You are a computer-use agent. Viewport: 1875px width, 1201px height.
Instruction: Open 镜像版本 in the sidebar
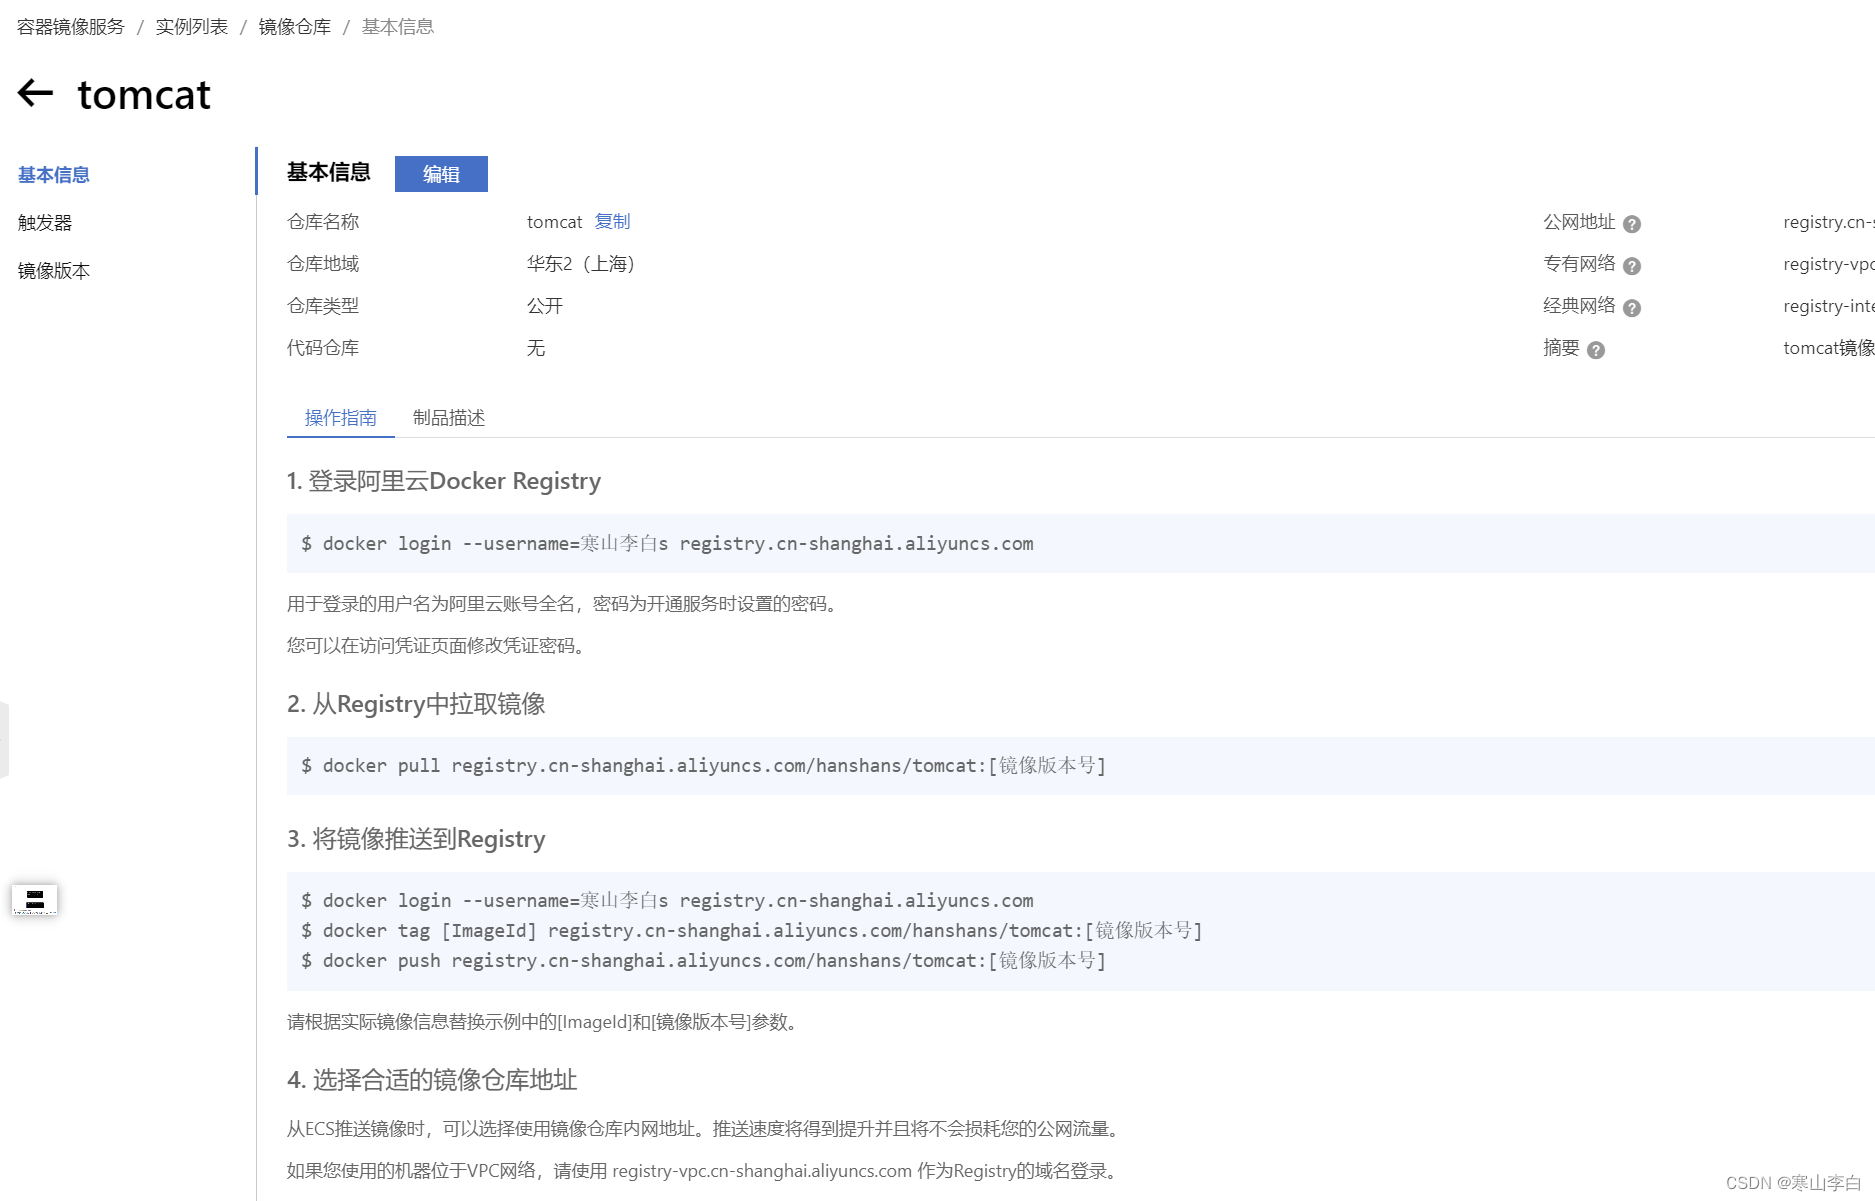point(54,271)
